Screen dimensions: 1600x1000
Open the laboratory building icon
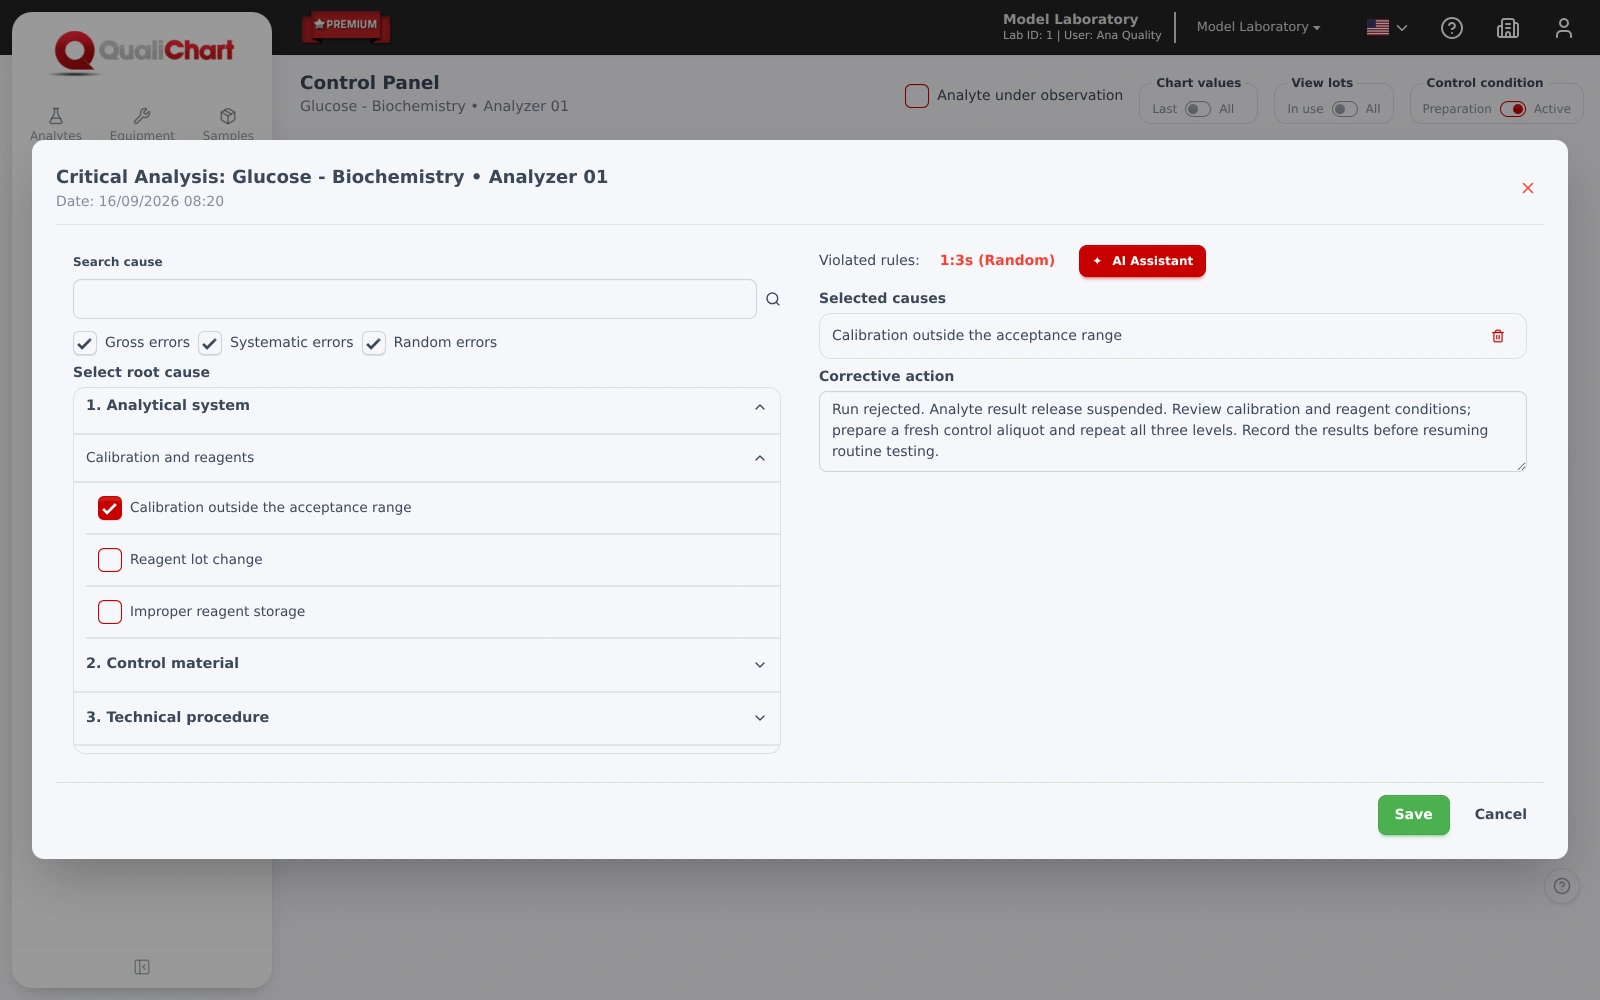click(x=1508, y=28)
